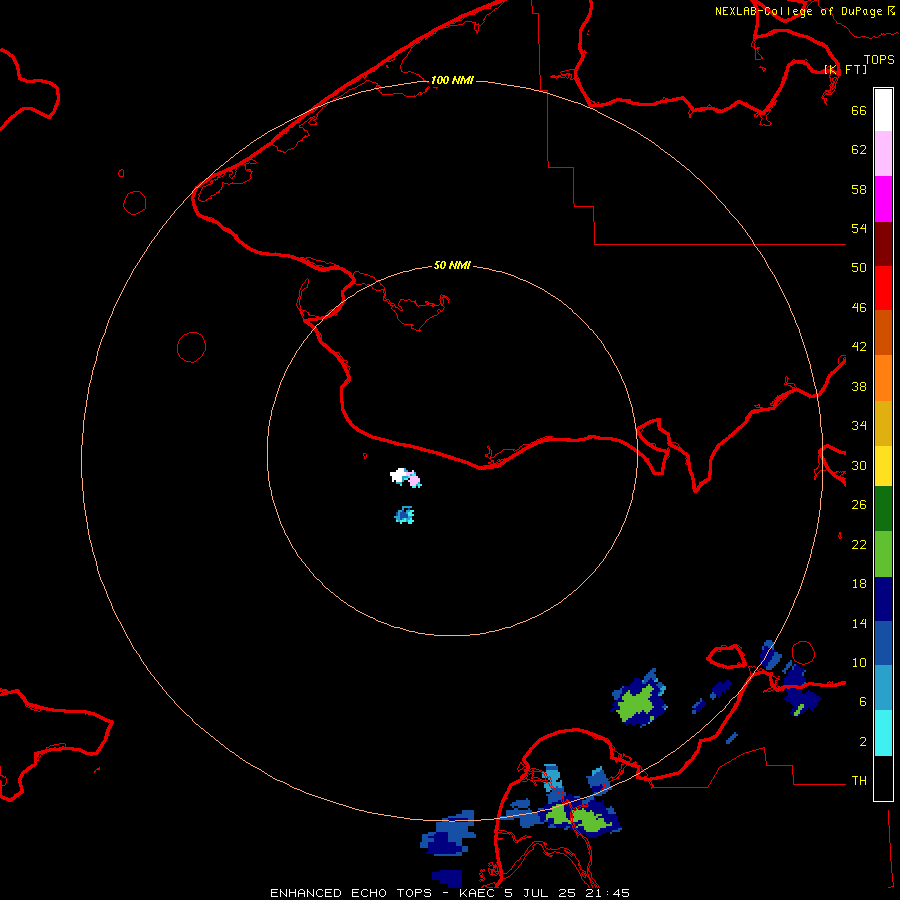The width and height of the screenshot is (900, 900).
Task: Click the 5 JUL 25 date text
Action: coord(540,893)
